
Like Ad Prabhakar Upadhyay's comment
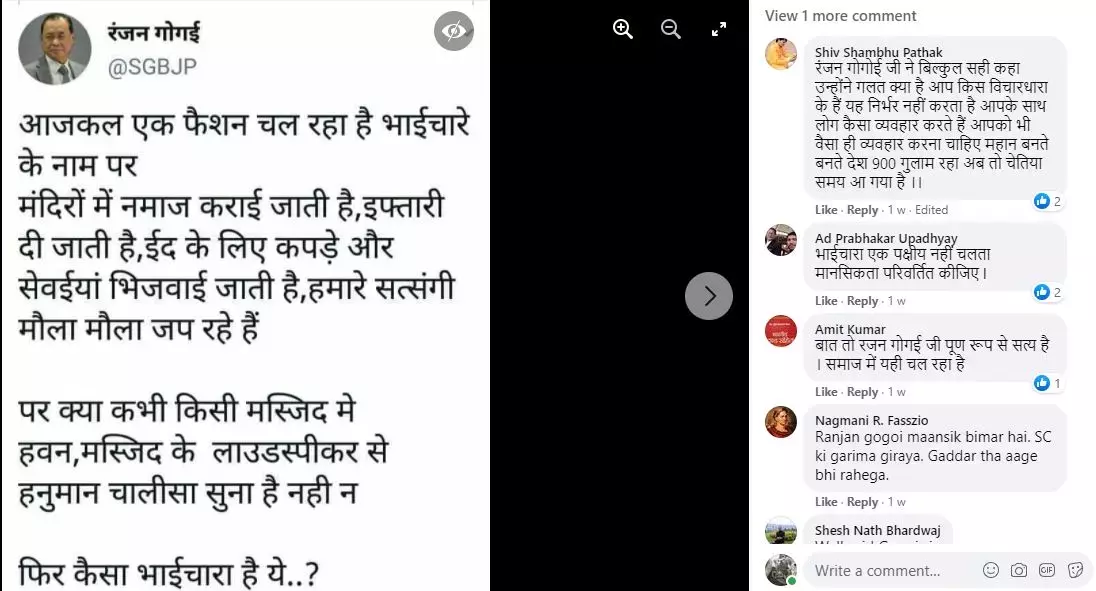tap(825, 300)
